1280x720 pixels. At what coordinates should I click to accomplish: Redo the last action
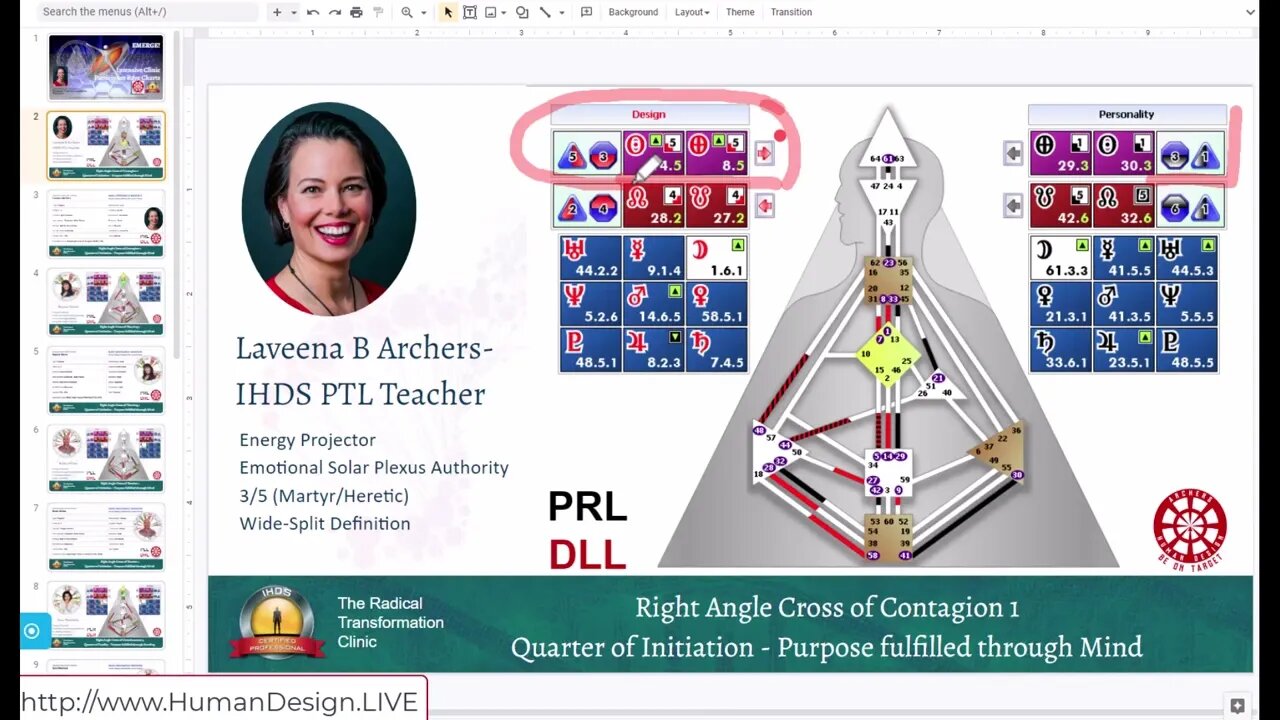click(x=334, y=12)
